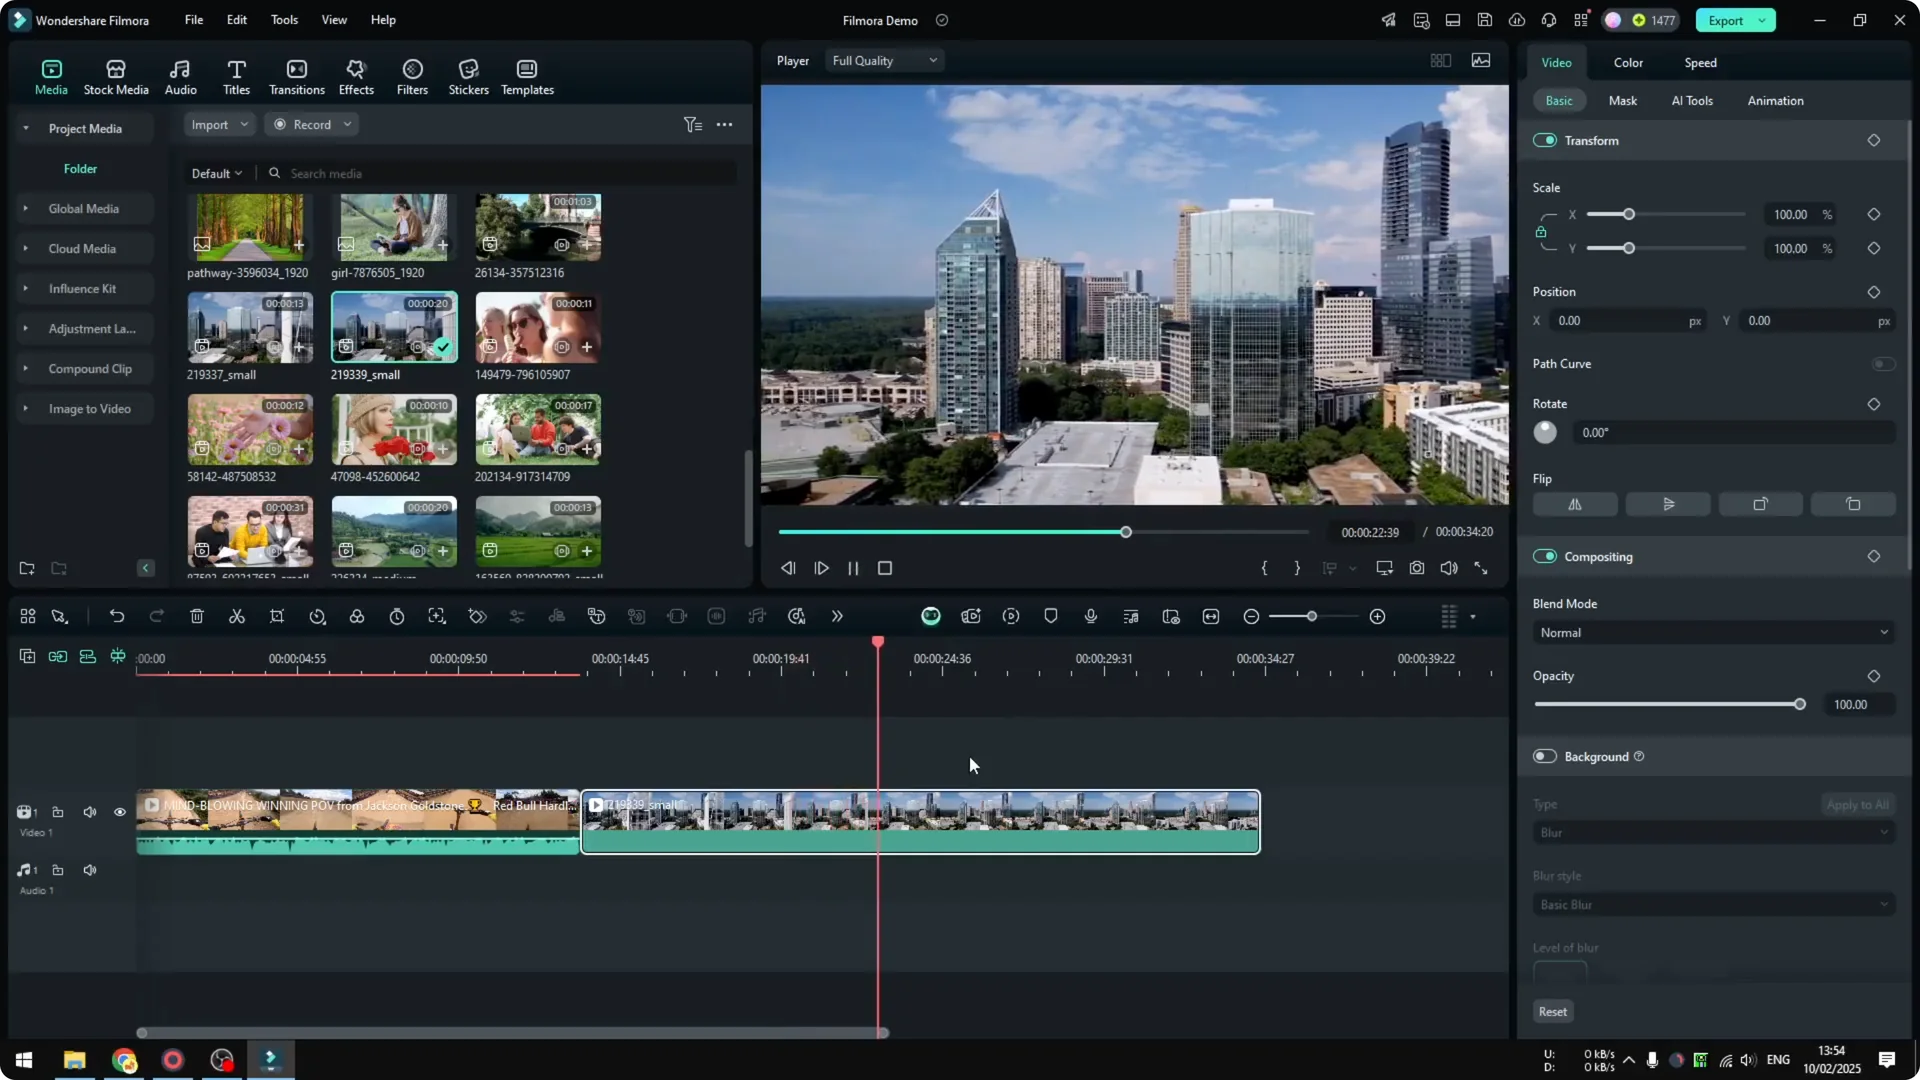Viewport: 1920px width, 1080px height.
Task: Click the Split scissors tool on the toolbar
Action: (237, 616)
